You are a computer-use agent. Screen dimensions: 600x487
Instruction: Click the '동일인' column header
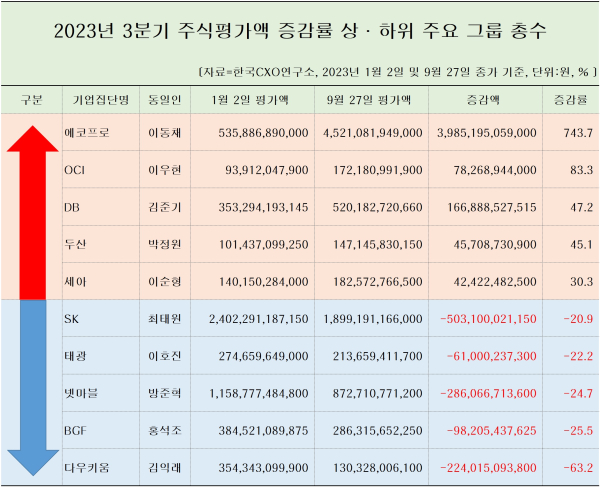165,100
